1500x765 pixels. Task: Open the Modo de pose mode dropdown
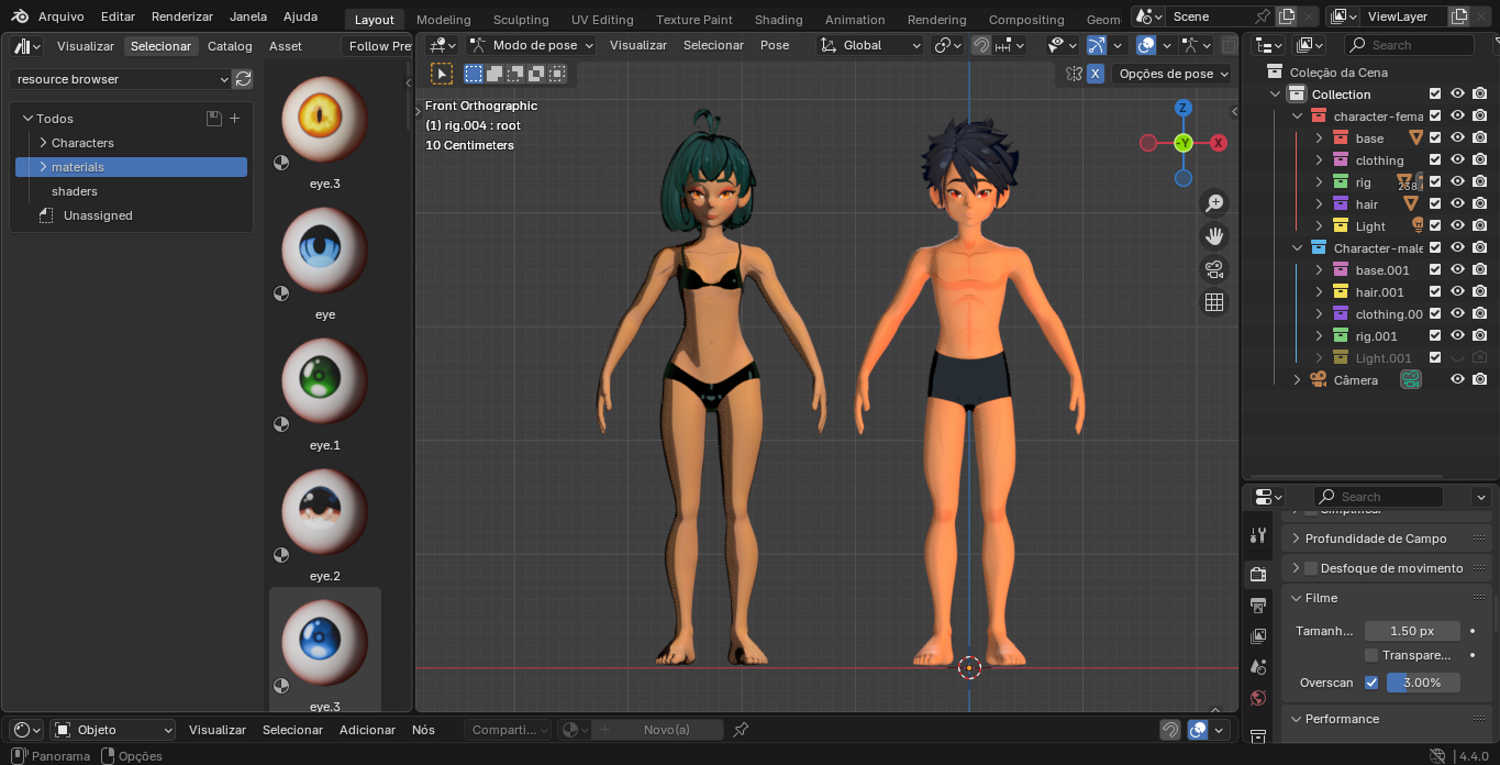531,45
